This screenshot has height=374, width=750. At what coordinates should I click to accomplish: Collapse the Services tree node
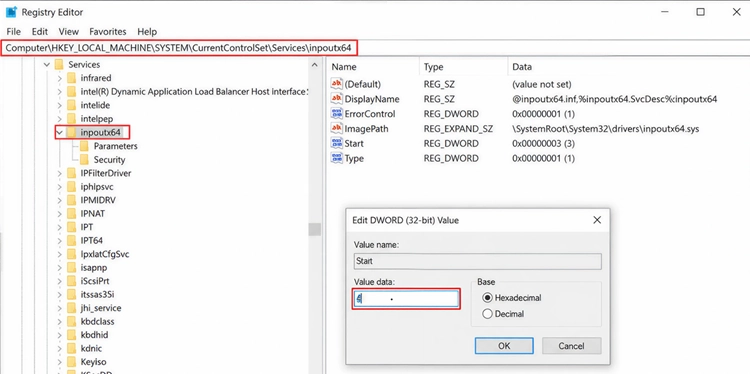47,64
